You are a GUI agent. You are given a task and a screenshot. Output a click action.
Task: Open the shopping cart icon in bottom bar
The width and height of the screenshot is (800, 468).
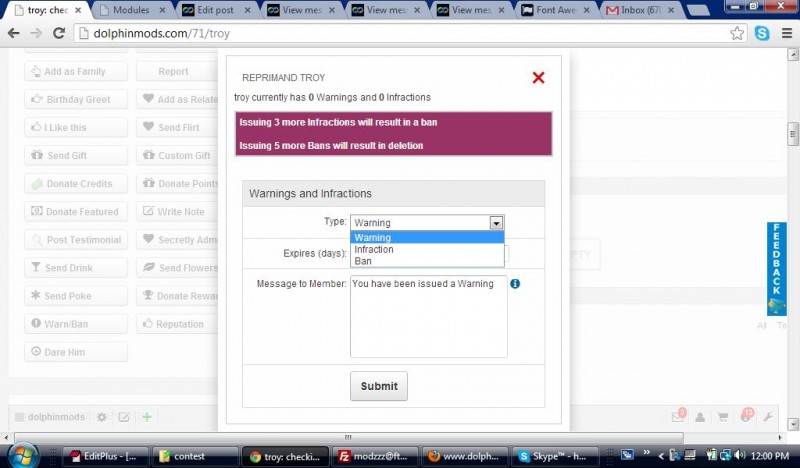(x=723, y=417)
